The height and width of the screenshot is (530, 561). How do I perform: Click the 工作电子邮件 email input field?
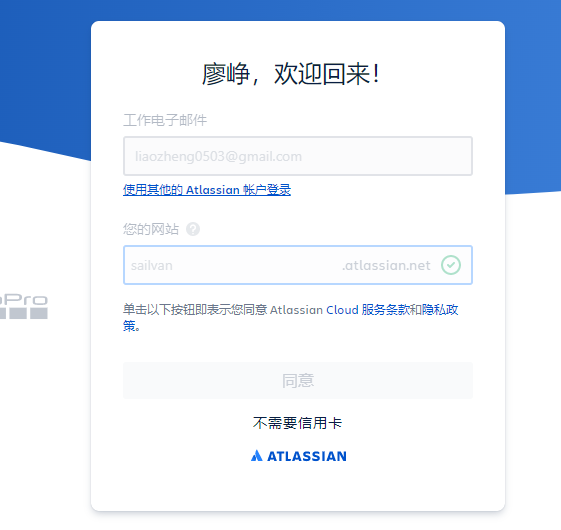(298, 156)
